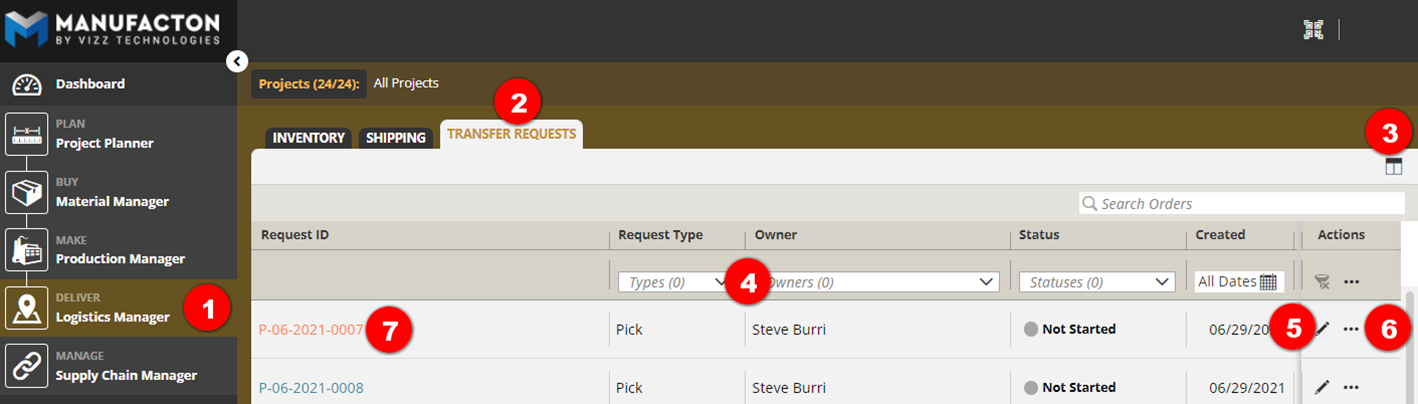1418x404 pixels.
Task: Edit request P-06-2021-0008 with pencil icon
Action: pyautogui.click(x=1322, y=387)
